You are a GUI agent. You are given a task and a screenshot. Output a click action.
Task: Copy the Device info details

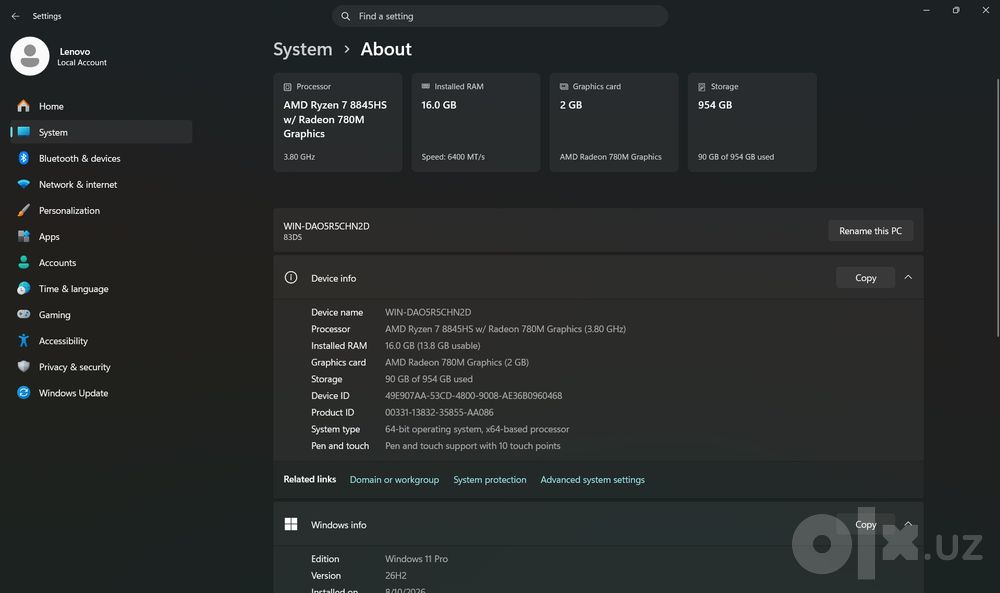coord(865,277)
